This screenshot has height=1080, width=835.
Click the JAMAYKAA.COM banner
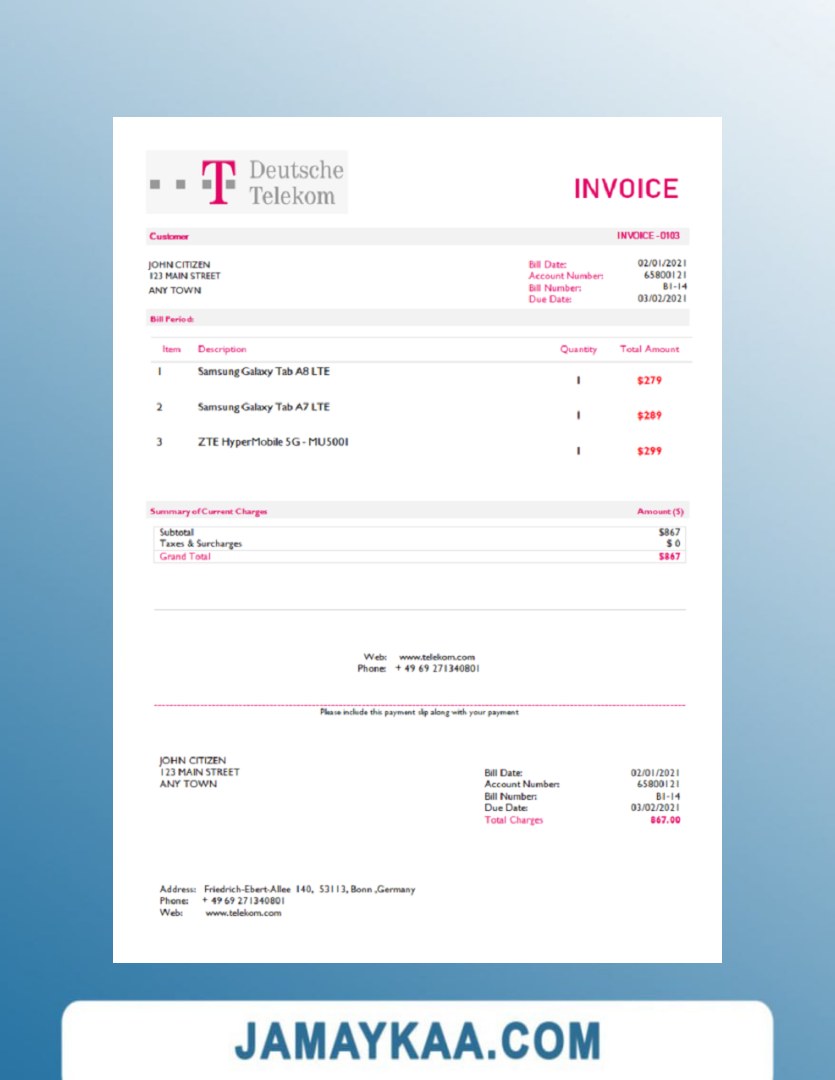[417, 1041]
